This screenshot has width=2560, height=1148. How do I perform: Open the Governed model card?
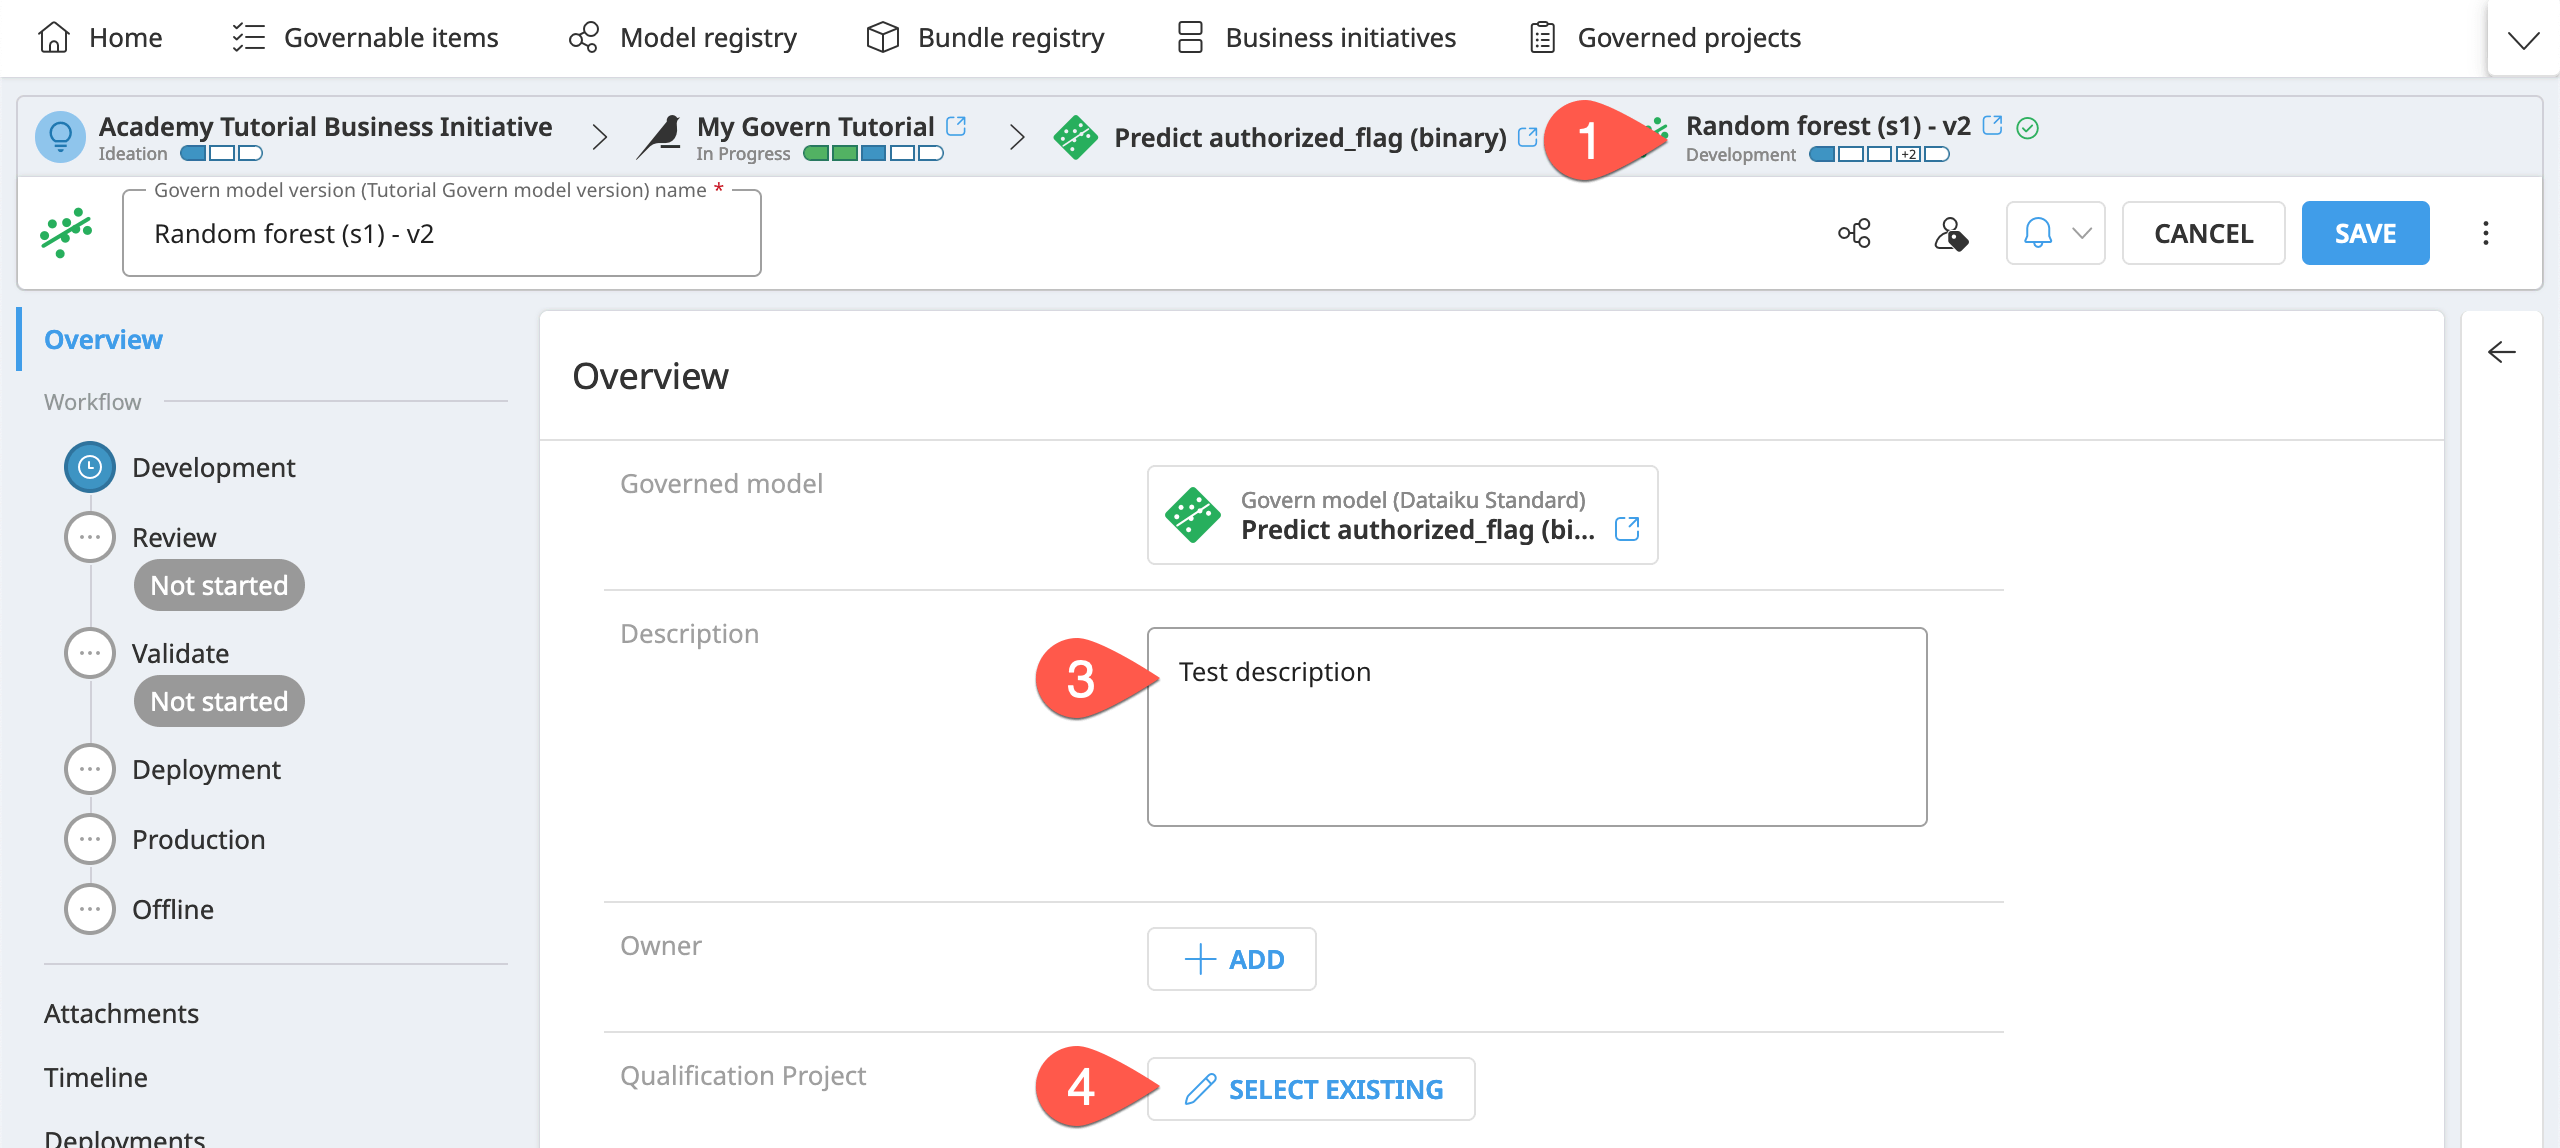point(1402,515)
